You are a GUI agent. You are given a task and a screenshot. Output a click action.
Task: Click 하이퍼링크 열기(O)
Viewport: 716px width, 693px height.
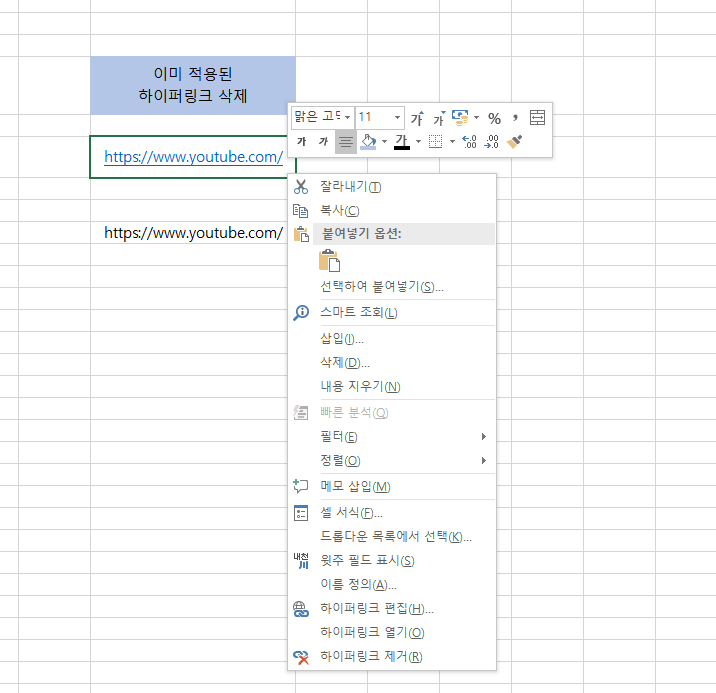click(392, 632)
